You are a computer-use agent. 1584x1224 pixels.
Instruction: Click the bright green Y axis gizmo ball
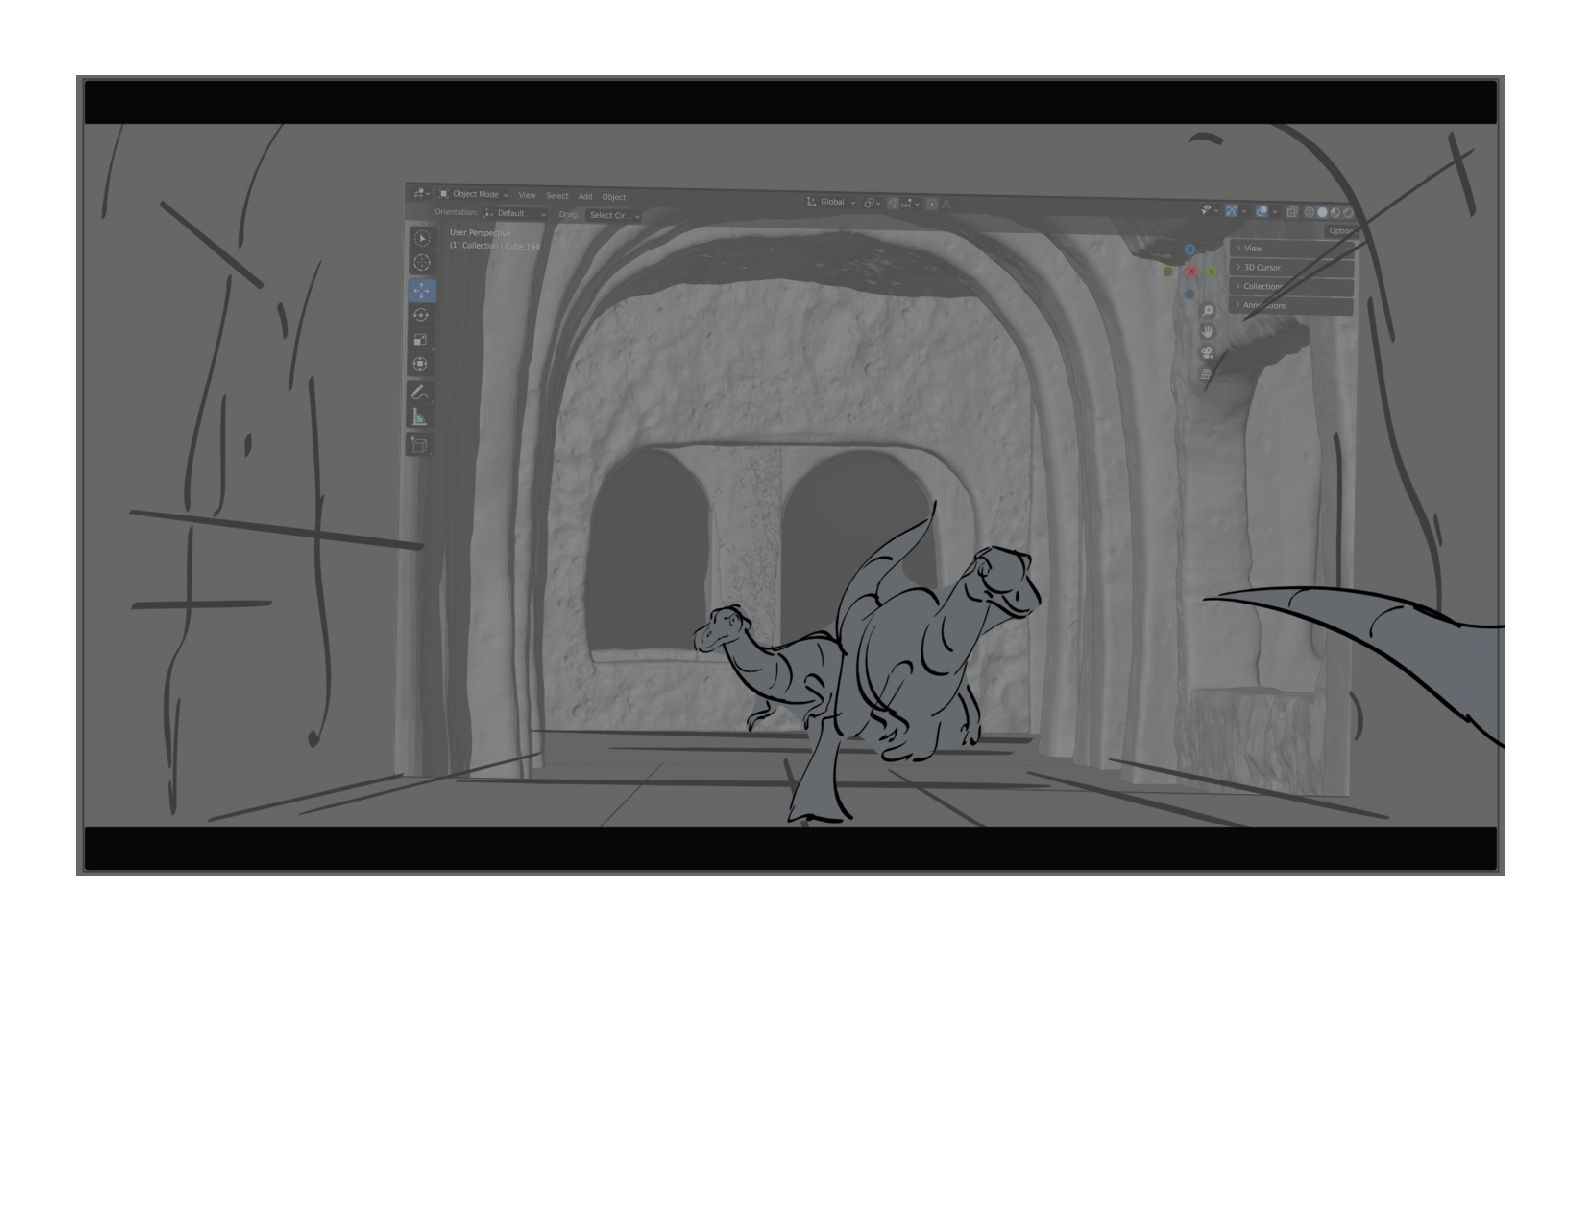tap(1211, 272)
